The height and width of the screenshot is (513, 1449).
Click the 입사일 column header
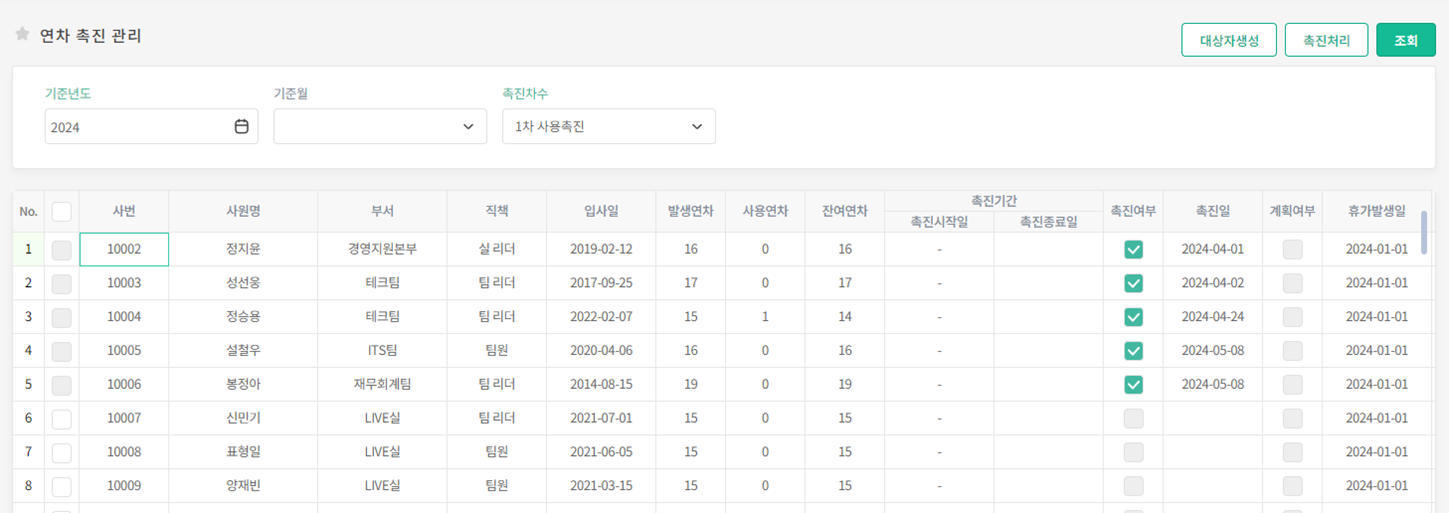[601, 211]
